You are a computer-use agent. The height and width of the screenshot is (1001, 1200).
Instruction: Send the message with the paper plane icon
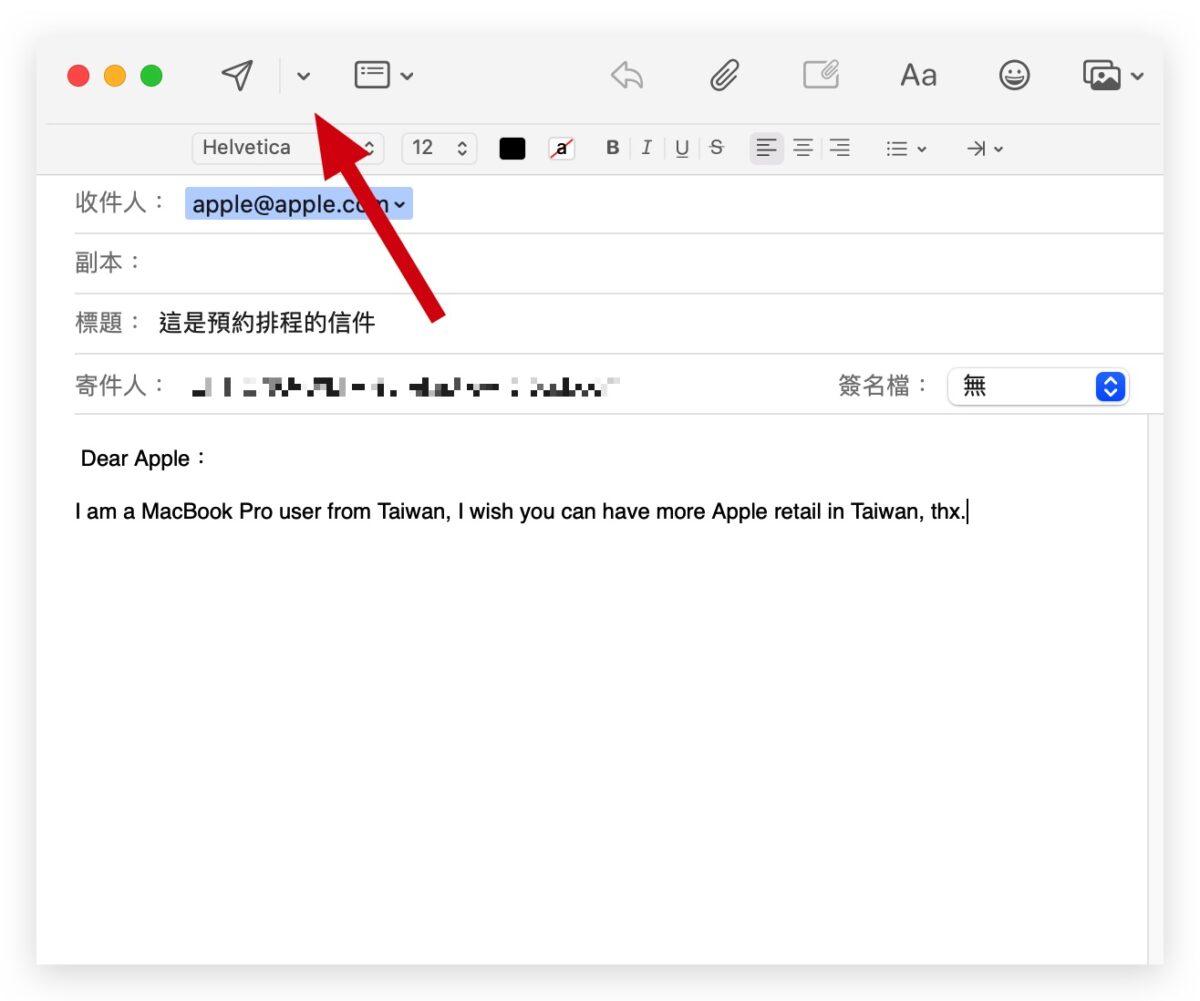(x=237, y=75)
